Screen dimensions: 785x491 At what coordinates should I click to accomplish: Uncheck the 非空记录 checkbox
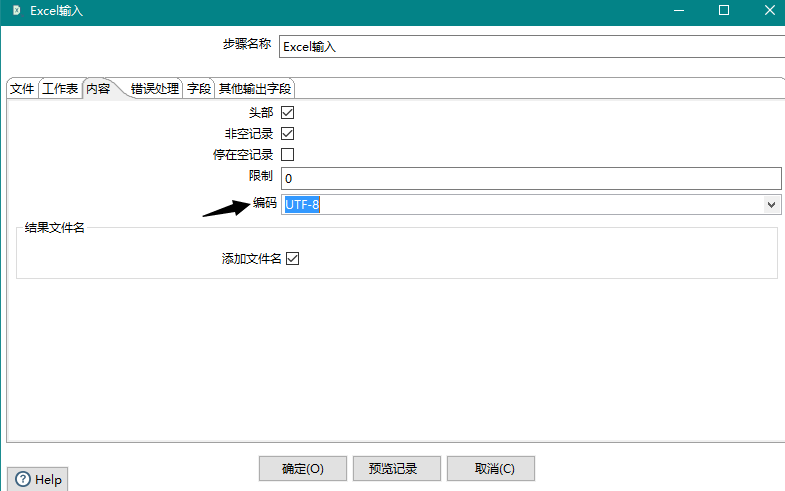[x=287, y=134]
